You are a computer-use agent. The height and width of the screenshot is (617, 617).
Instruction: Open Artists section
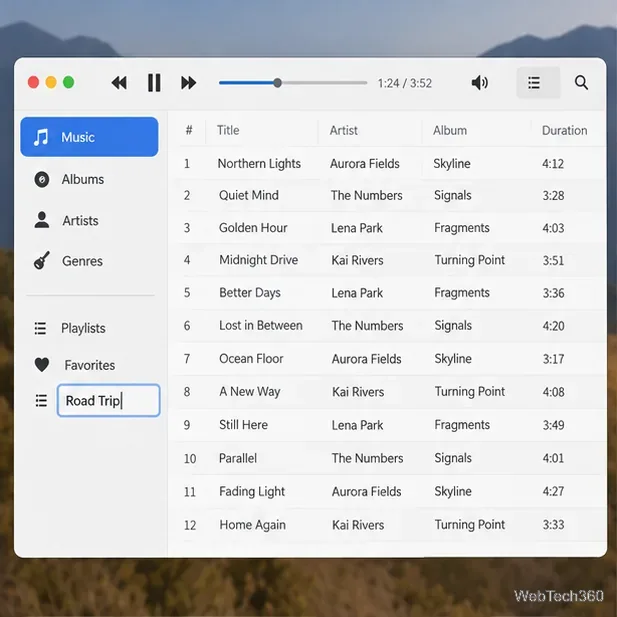coord(80,221)
